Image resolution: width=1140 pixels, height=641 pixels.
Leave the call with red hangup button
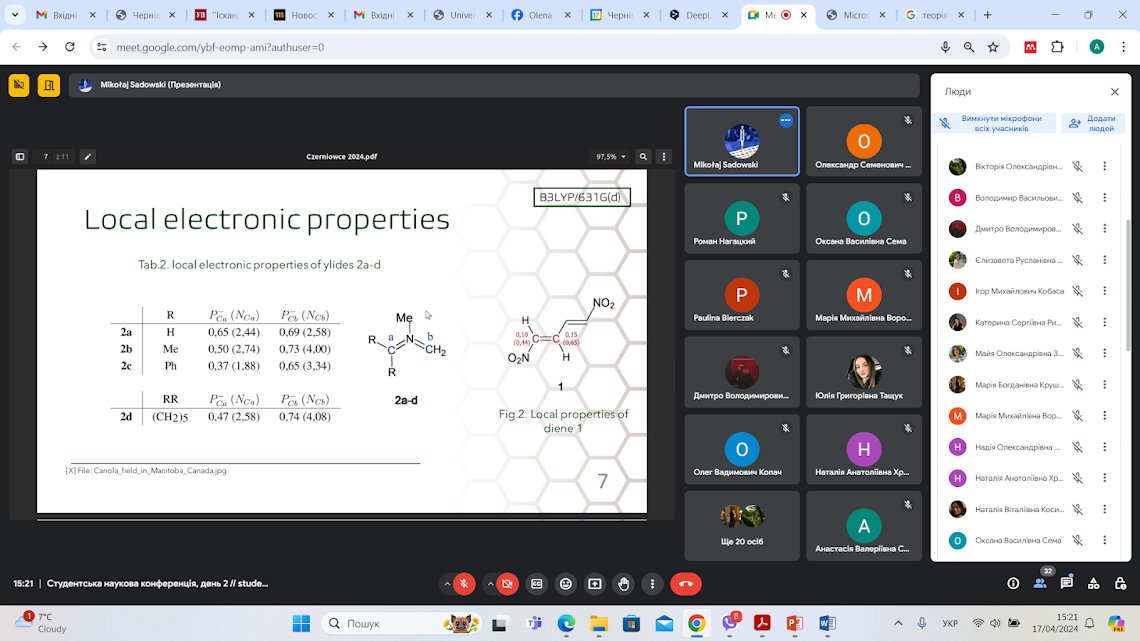click(x=686, y=584)
